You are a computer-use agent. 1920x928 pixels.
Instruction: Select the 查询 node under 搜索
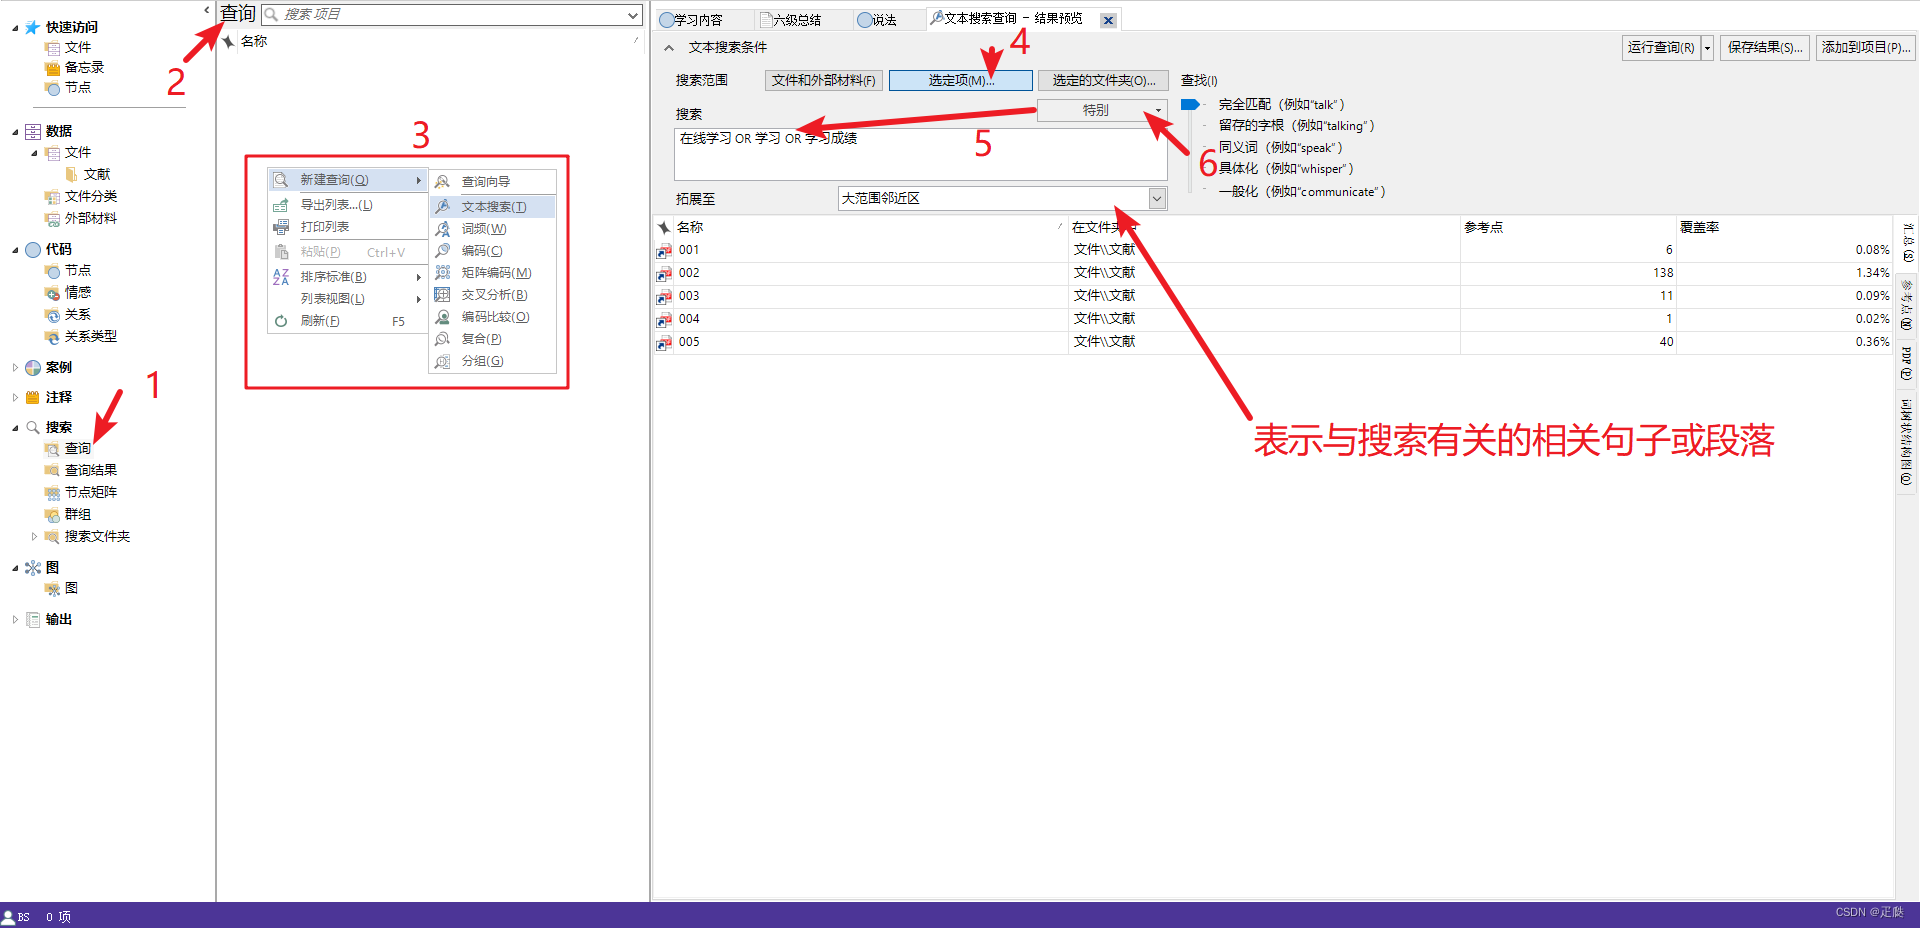pyautogui.click(x=78, y=449)
